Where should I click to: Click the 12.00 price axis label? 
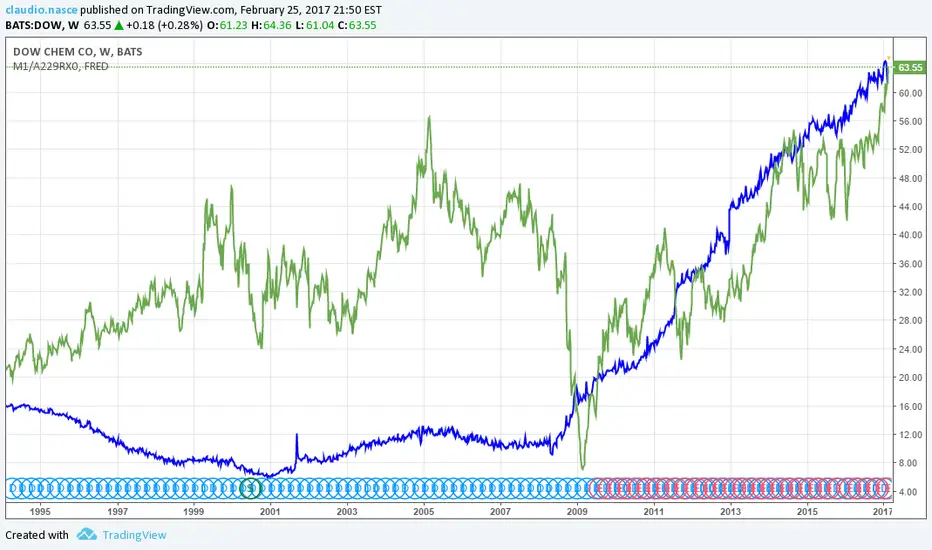click(911, 435)
